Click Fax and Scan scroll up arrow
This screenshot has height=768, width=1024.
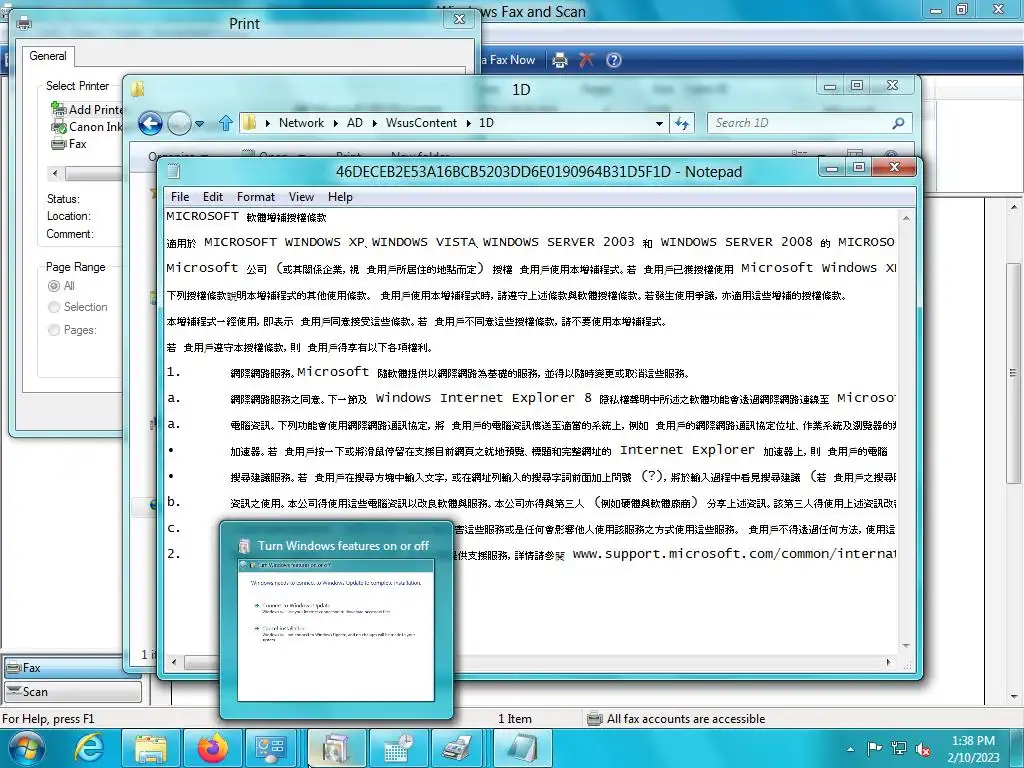[x=1014, y=207]
